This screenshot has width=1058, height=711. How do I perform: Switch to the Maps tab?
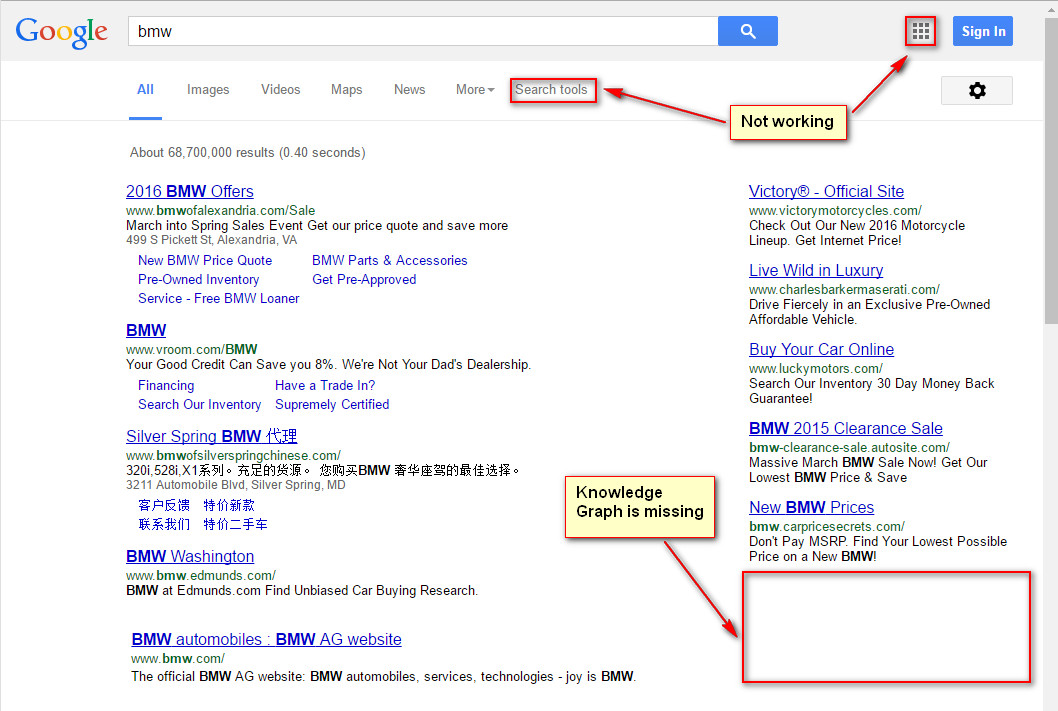[x=346, y=90]
